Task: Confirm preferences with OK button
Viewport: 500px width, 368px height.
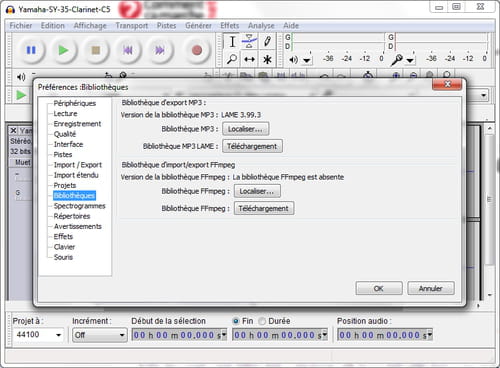Action: 379,288
